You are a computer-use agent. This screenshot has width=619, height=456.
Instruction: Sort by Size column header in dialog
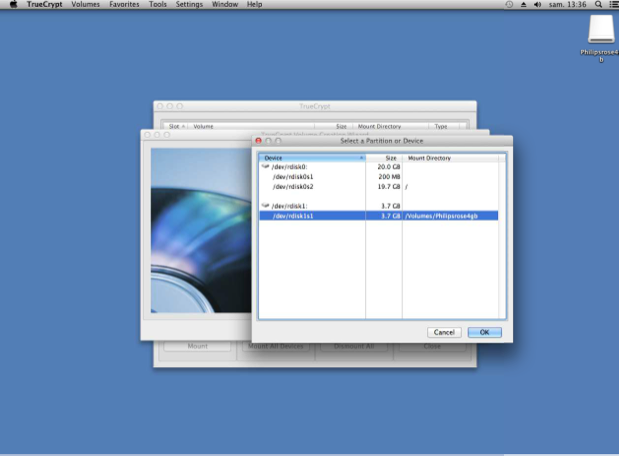(384, 158)
